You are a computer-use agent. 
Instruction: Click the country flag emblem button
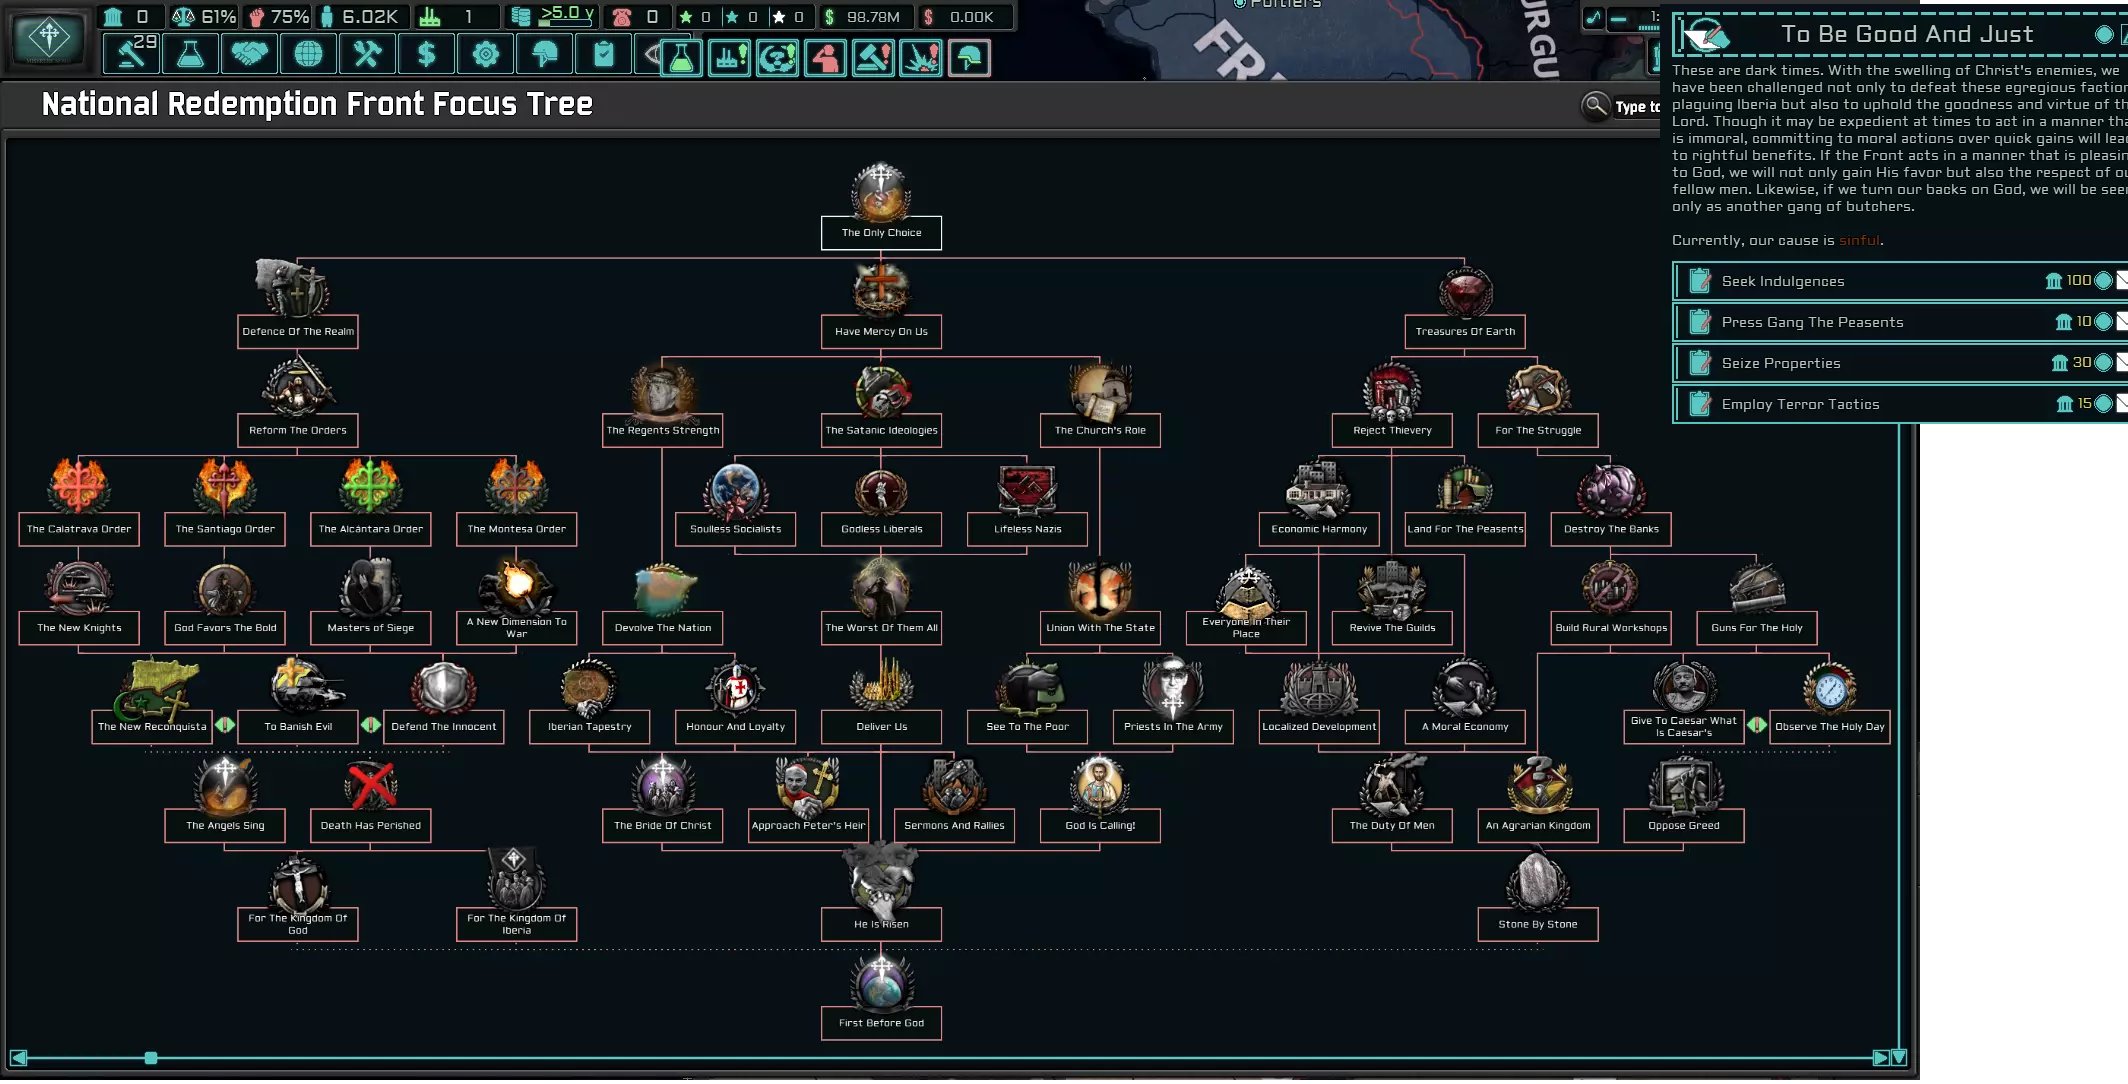(49, 39)
